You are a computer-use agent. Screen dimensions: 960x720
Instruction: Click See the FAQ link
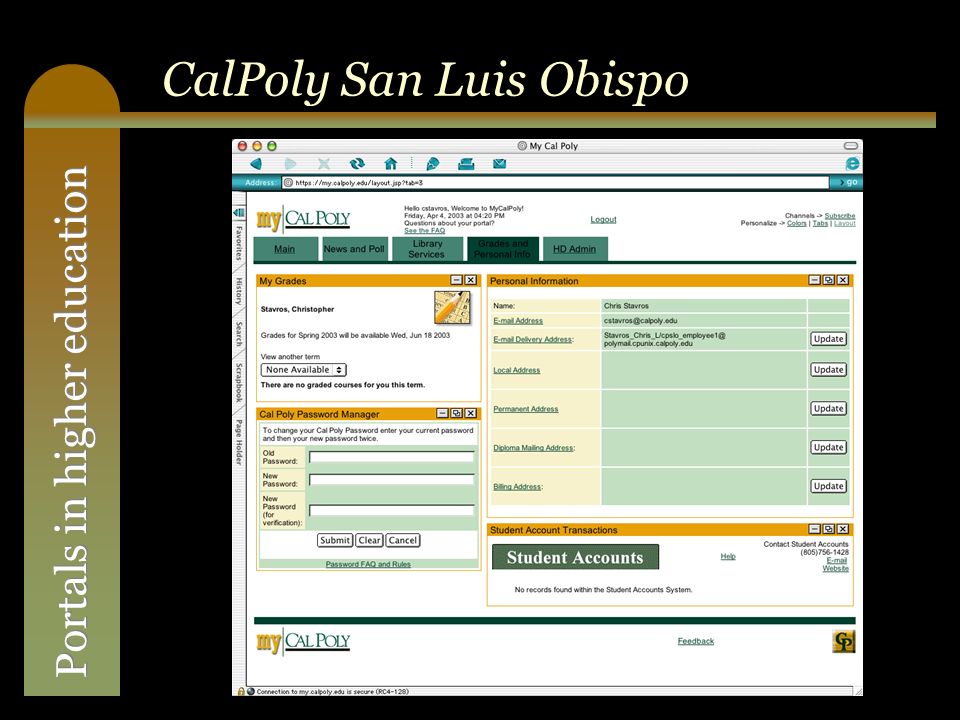(x=424, y=231)
